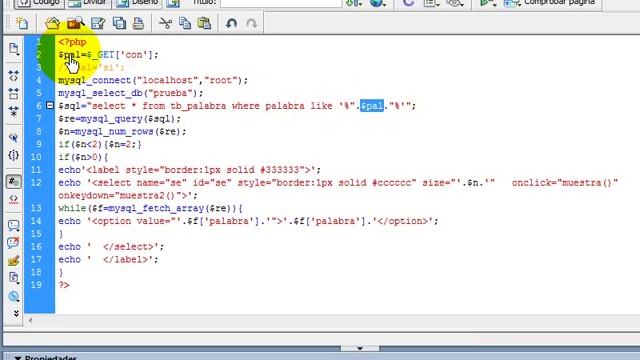Open the visual aids eye menu
Image resolution: width=640 pixels, height=360 pixels.
tap(455, 3)
